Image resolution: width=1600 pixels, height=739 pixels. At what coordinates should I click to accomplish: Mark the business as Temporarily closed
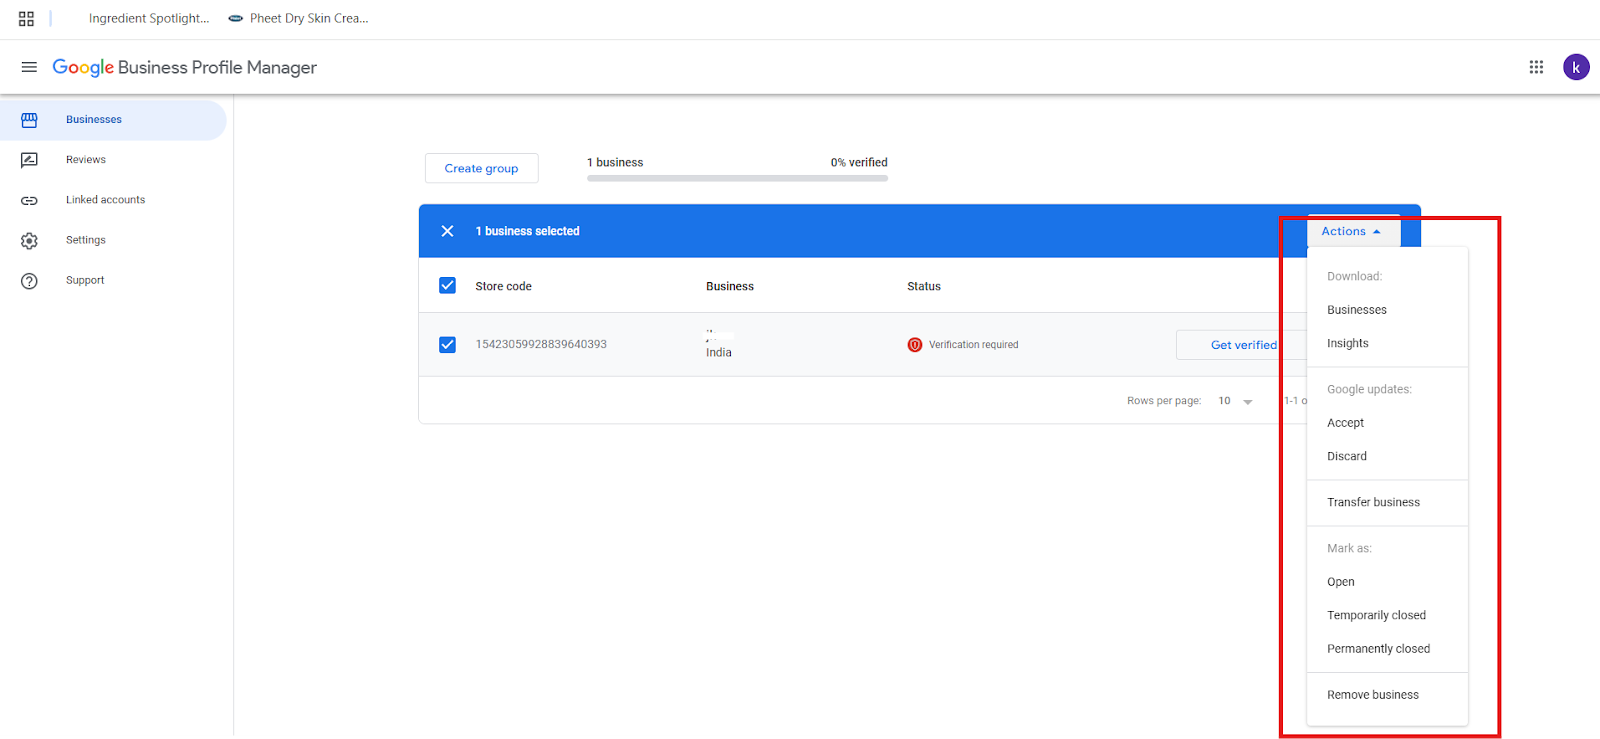click(1377, 615)
